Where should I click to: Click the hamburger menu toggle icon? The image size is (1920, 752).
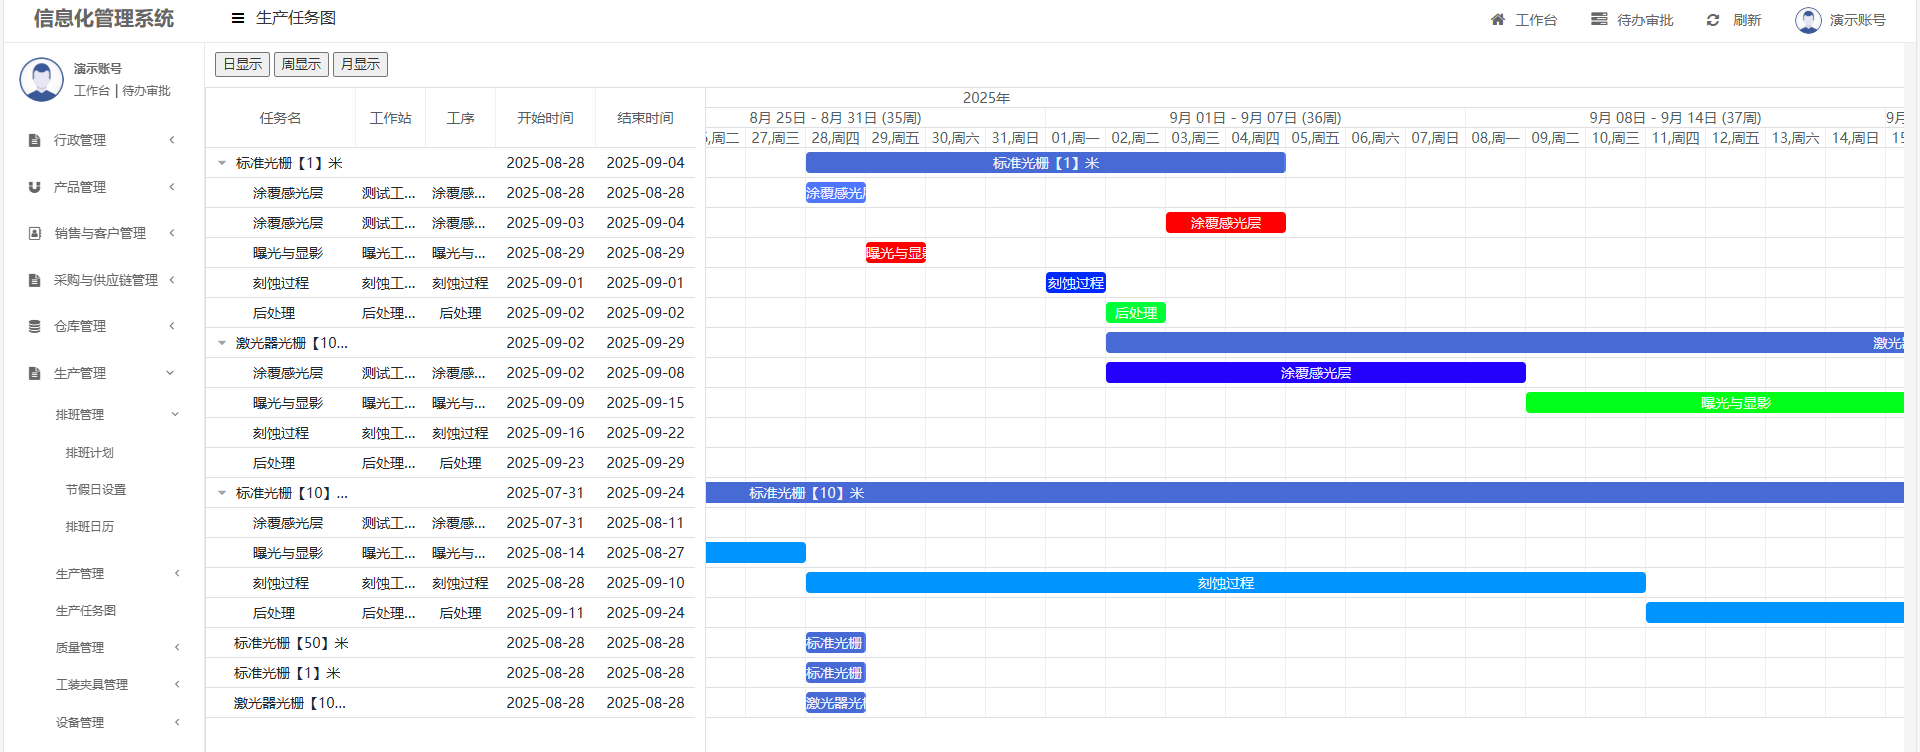click(x=237, y=18)
